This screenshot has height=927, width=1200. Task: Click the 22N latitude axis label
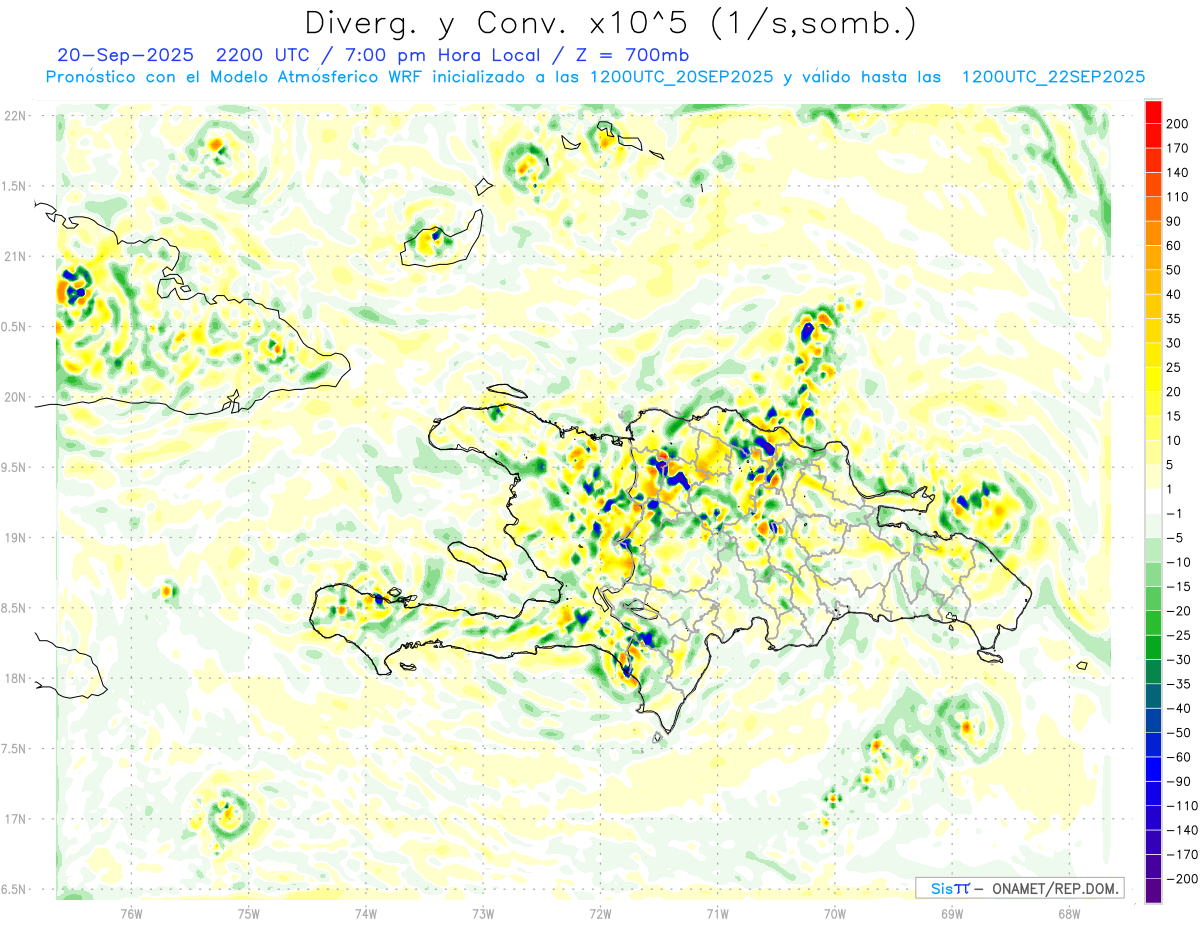pyautogui.click(x=16, y=116)
